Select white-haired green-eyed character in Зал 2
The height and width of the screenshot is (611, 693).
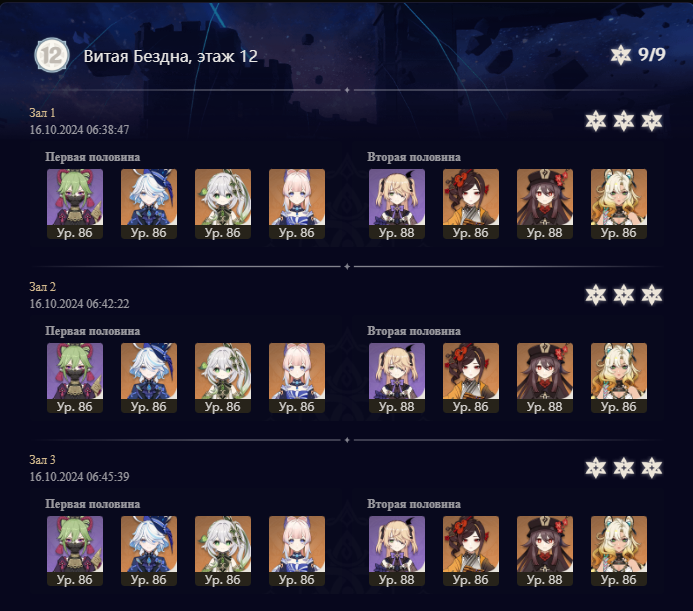(223, 378)
